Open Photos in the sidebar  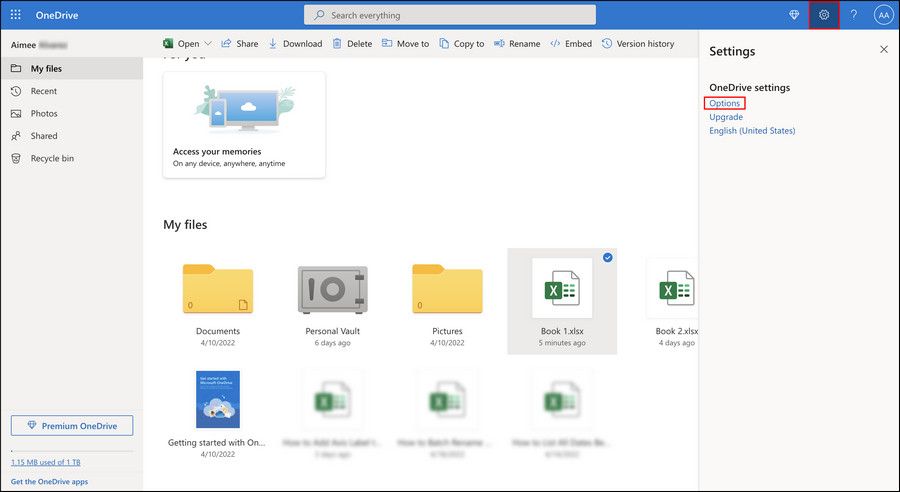72,113
